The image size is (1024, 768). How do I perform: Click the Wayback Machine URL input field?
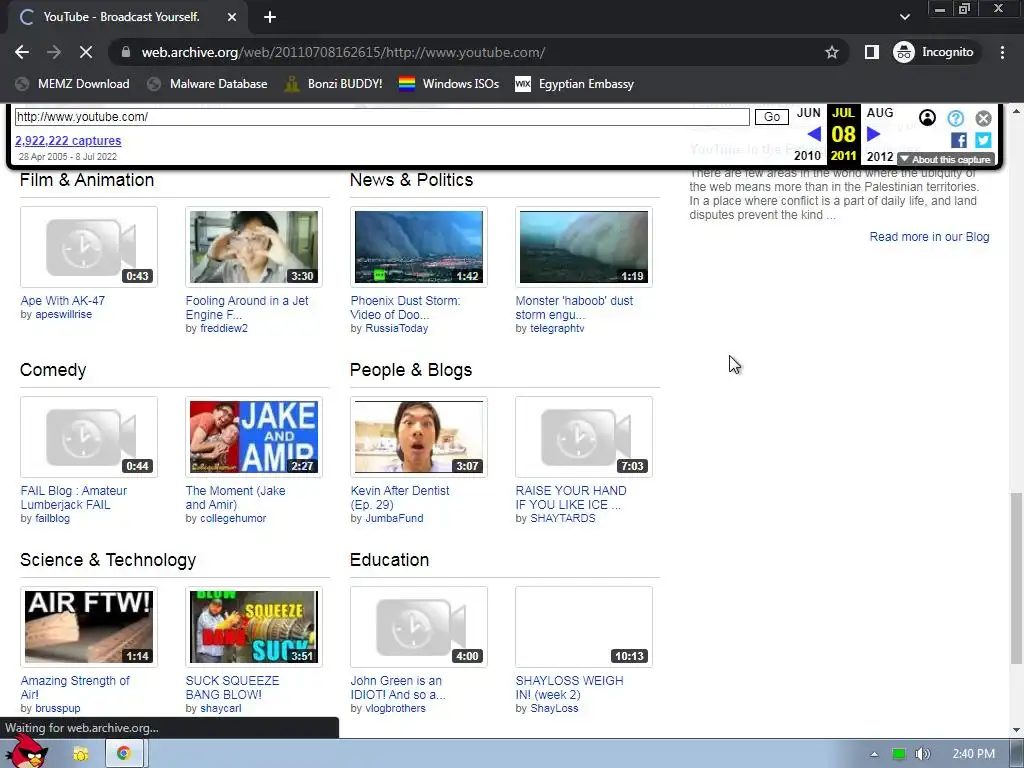382,117
